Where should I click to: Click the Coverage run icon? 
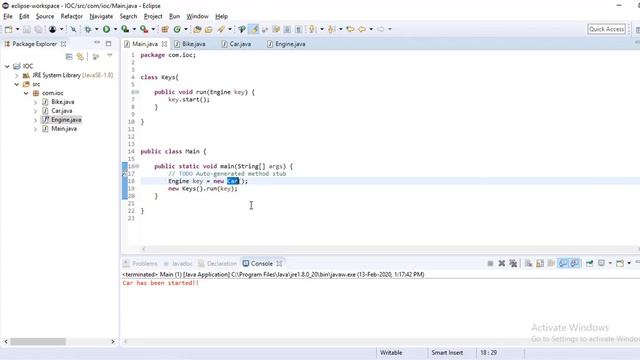click(125, 29)
